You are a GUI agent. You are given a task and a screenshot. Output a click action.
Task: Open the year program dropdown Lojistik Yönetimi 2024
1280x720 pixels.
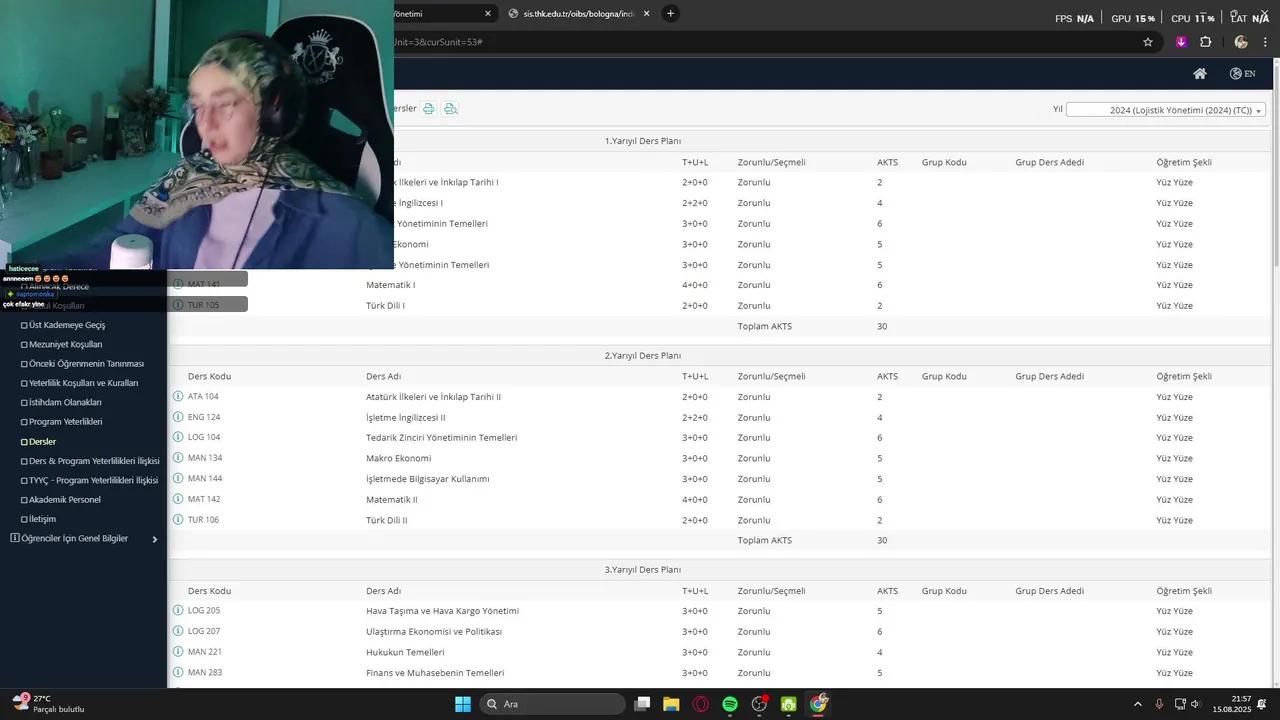[x=1166, y=110]
